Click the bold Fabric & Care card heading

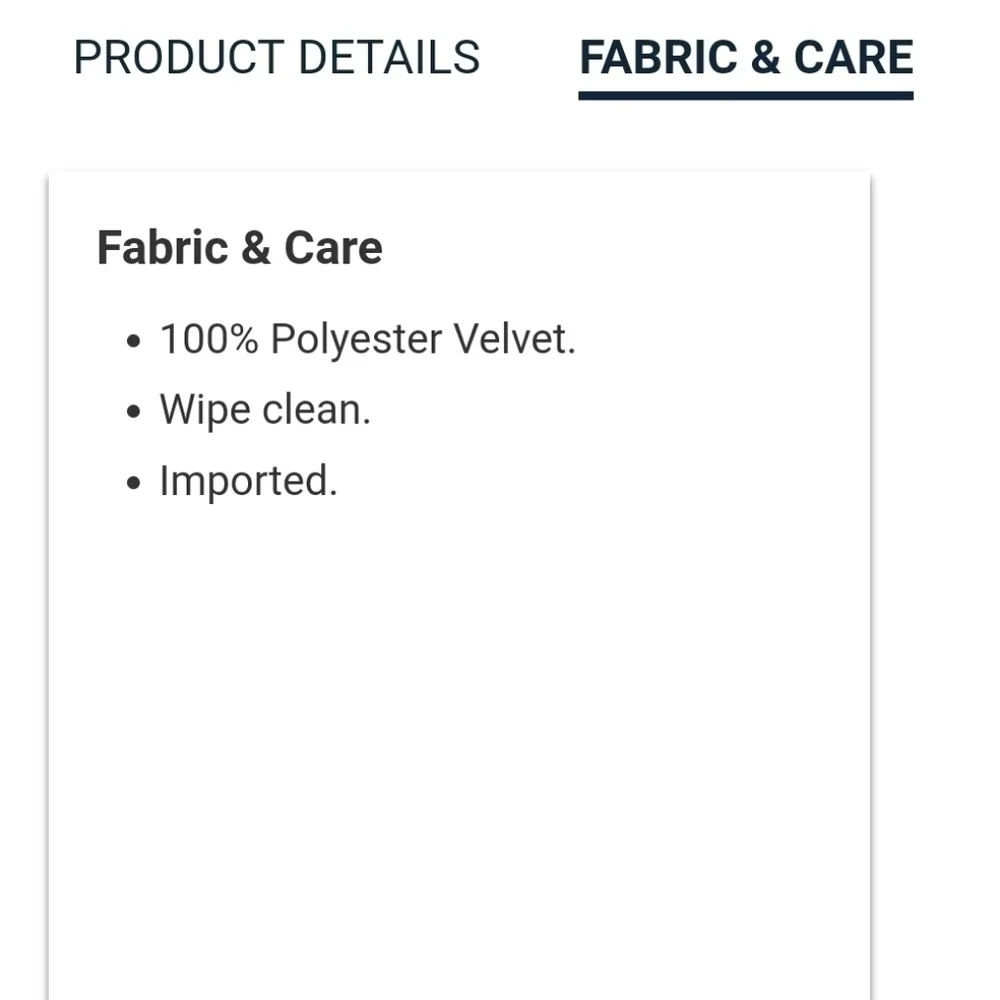(240, 248)
